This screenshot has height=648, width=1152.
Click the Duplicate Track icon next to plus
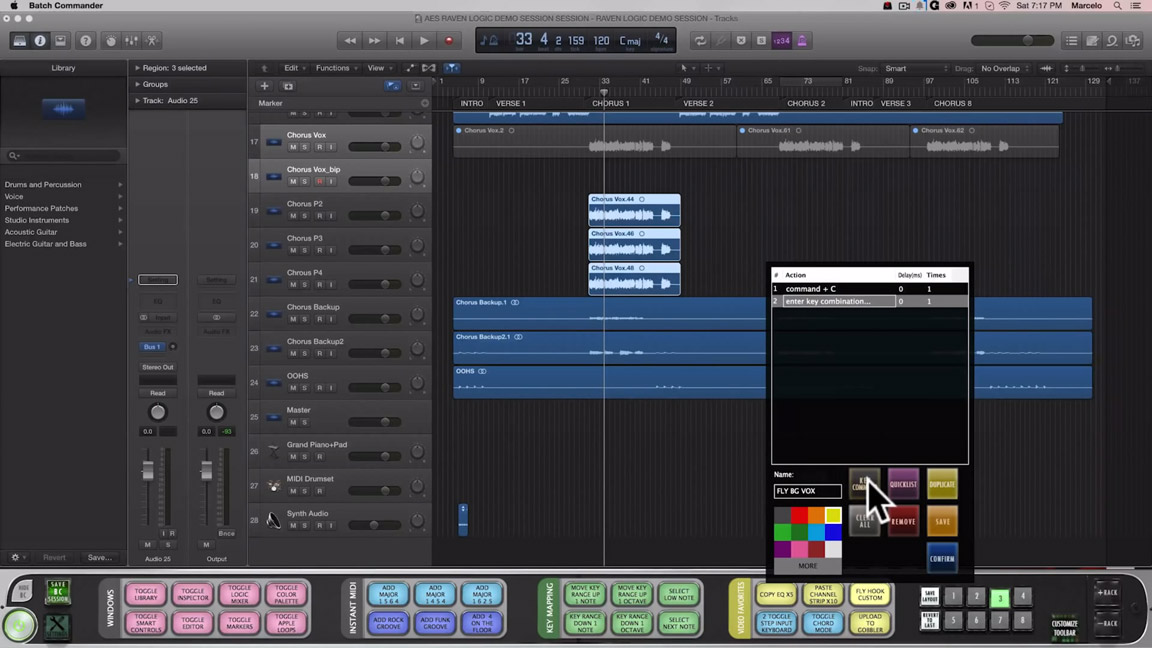288,86
